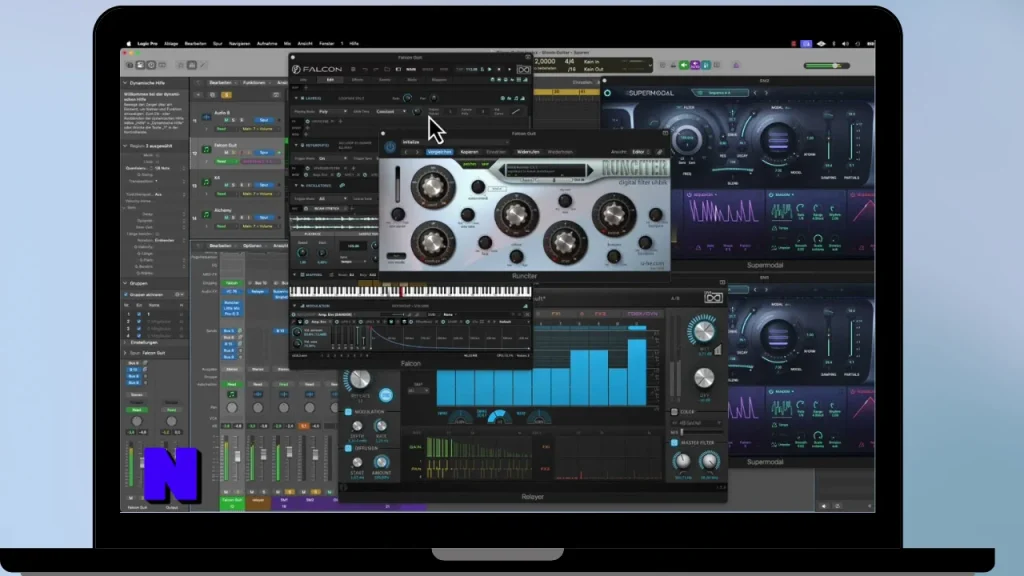Click the yellow S solo button above tracks
The width and height of the screenshot is (1024, 576).
(x=226, y=95)
